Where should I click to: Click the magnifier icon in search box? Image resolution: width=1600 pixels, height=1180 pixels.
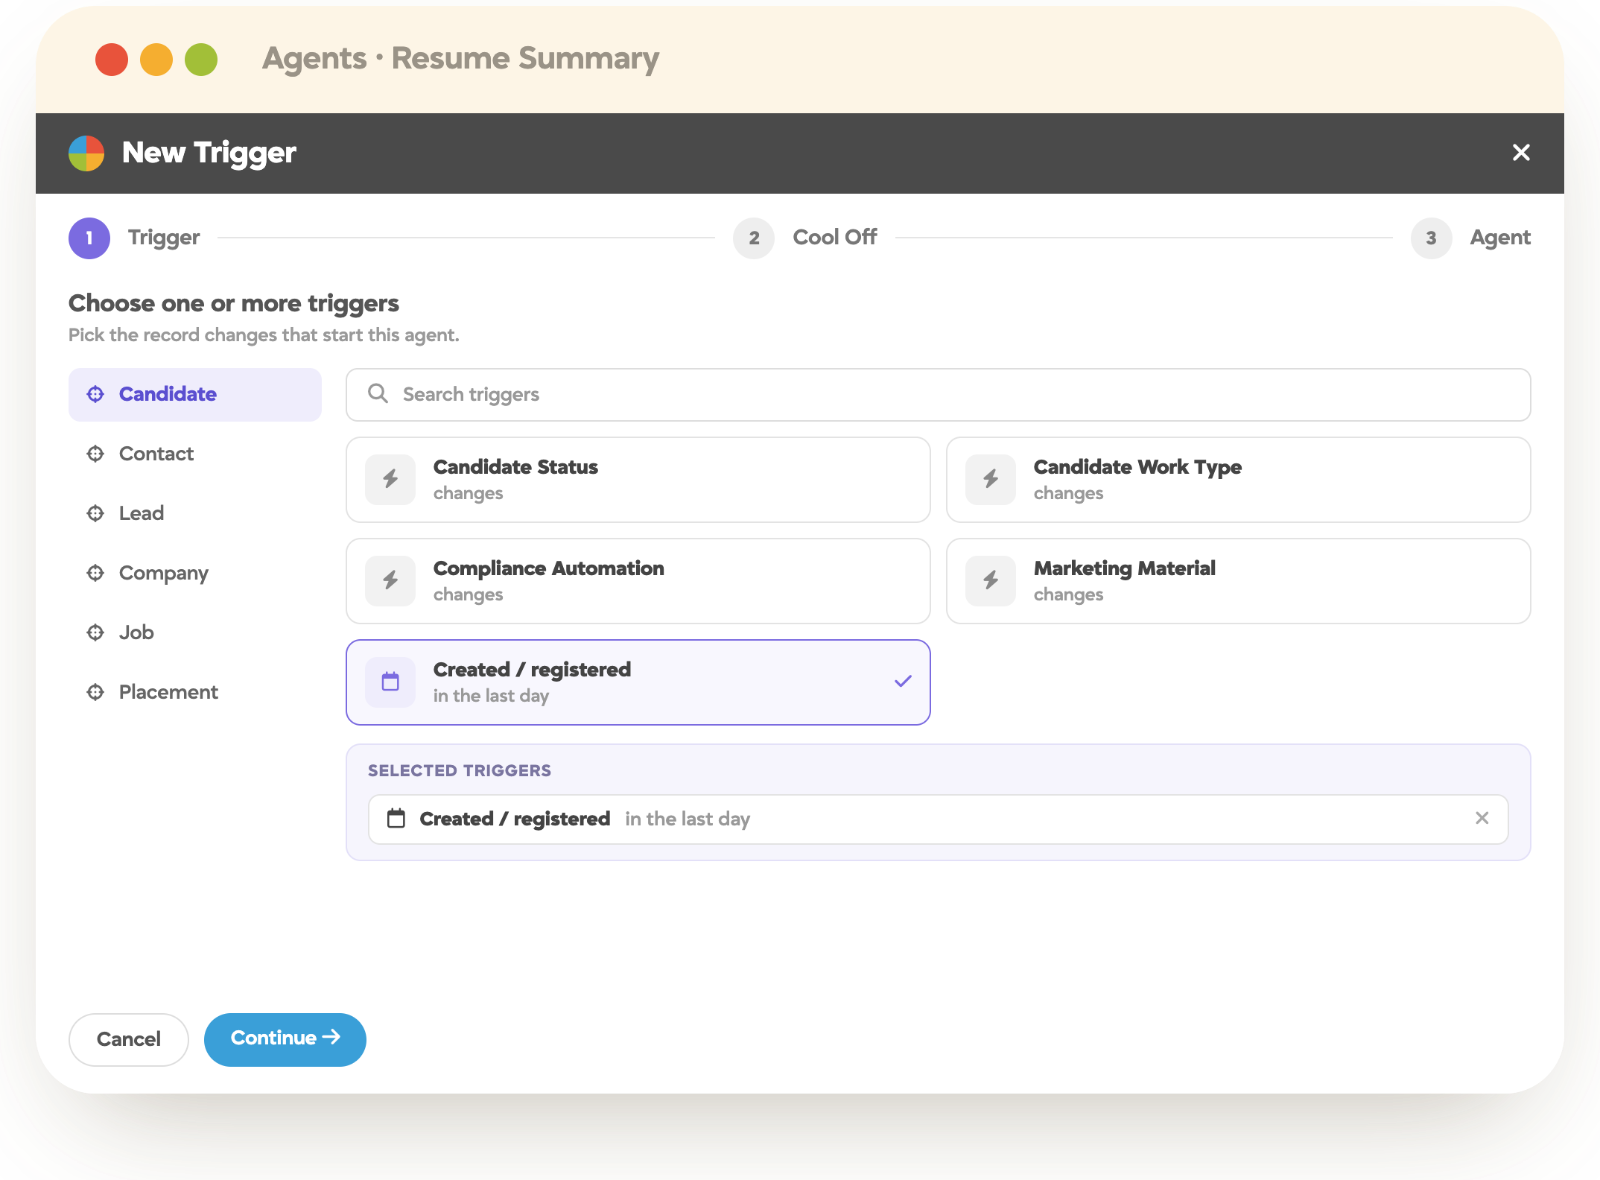(x=378, y=394)
